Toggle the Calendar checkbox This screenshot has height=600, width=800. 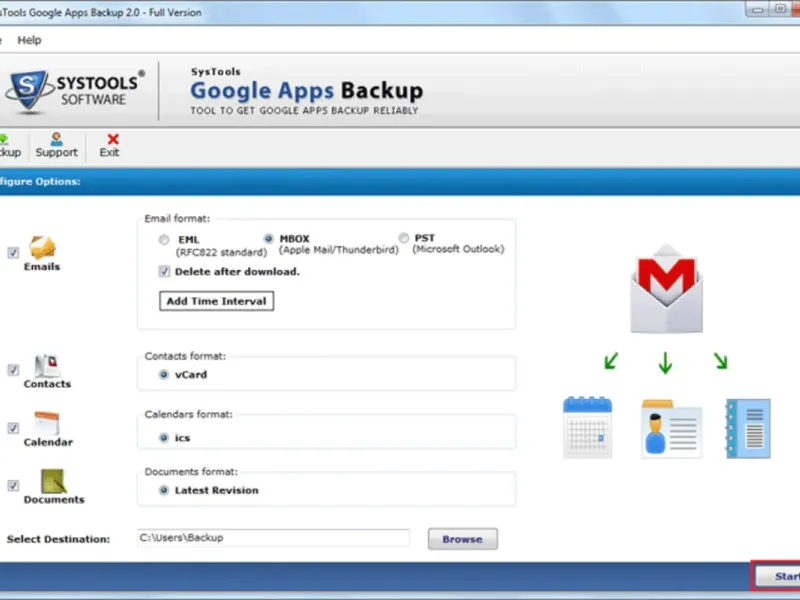[13, 428]
